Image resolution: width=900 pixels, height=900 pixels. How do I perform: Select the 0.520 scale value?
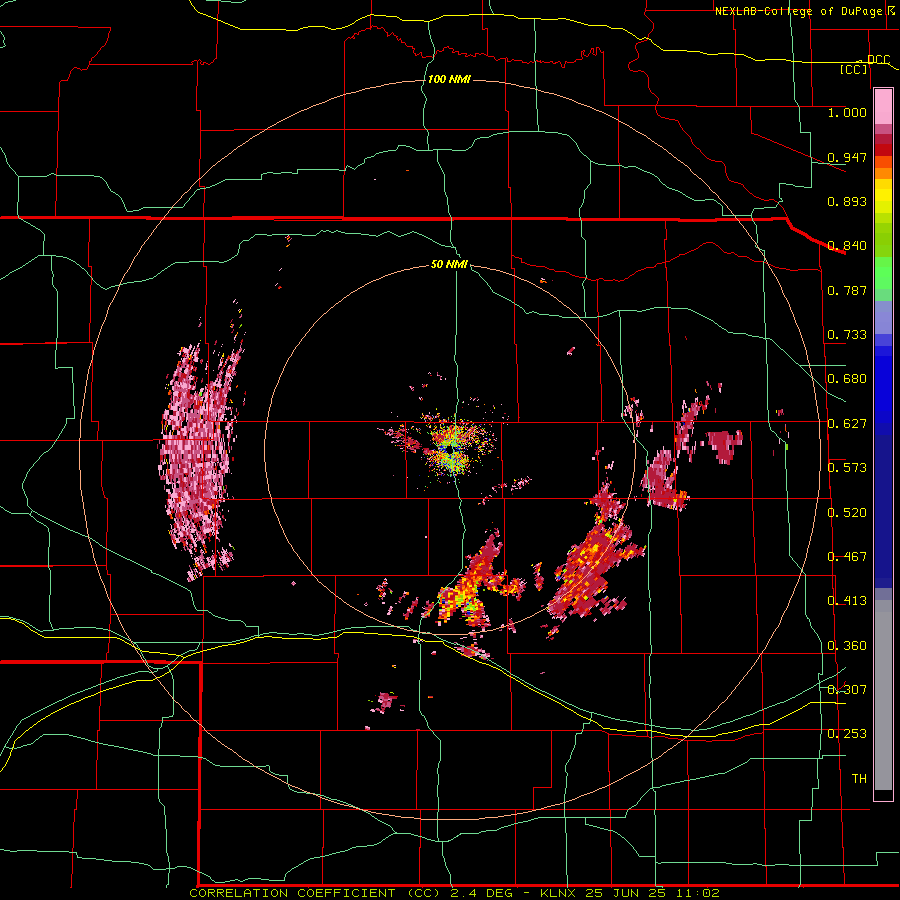[847, 513]
